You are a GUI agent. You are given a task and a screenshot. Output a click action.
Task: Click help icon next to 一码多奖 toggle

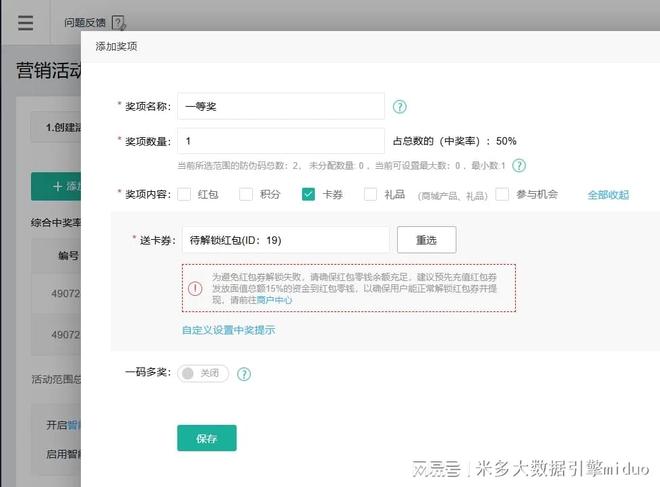coord(244,374)
